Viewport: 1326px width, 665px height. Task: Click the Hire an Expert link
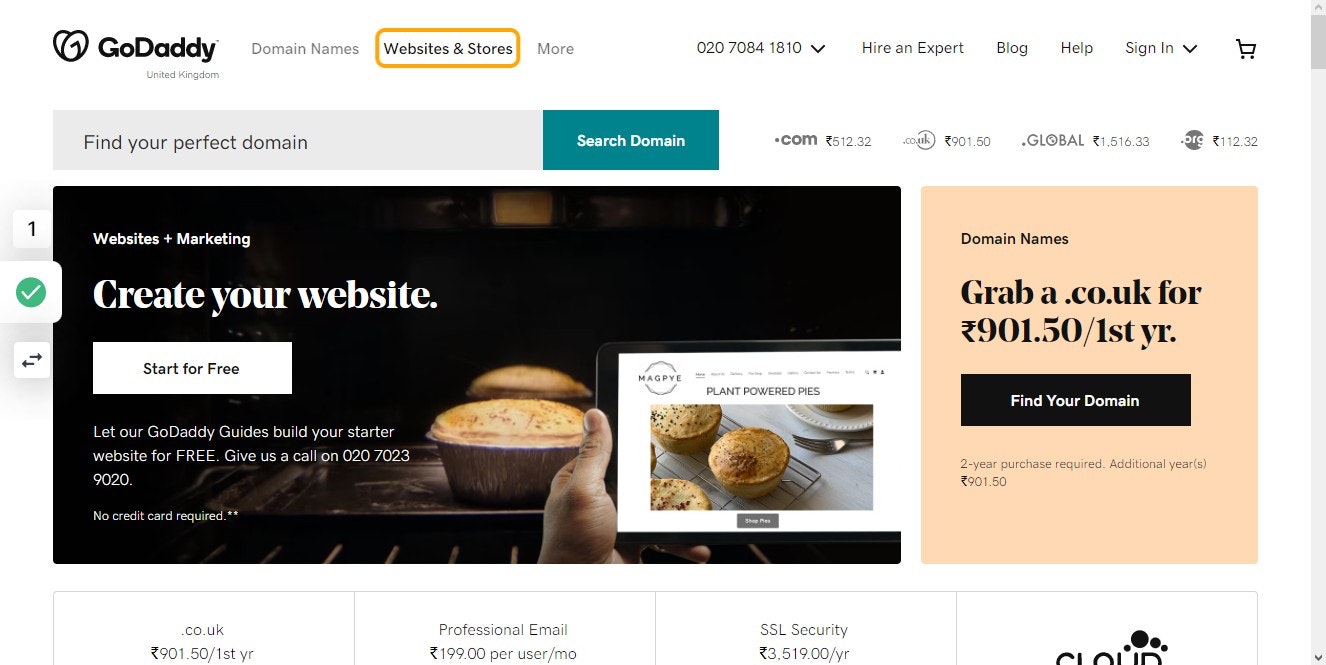pos(913,48)
